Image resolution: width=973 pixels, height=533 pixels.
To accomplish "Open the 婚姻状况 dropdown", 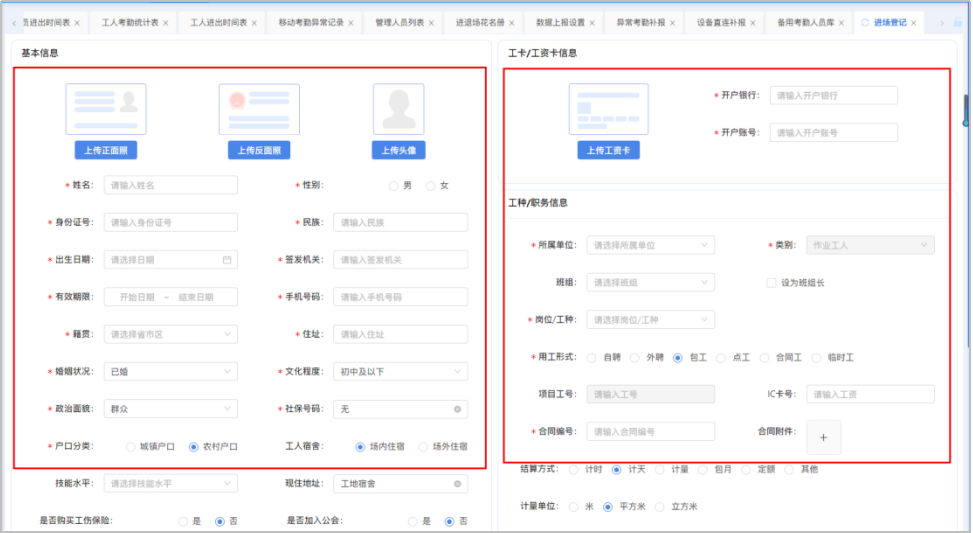I will (171, 372).
